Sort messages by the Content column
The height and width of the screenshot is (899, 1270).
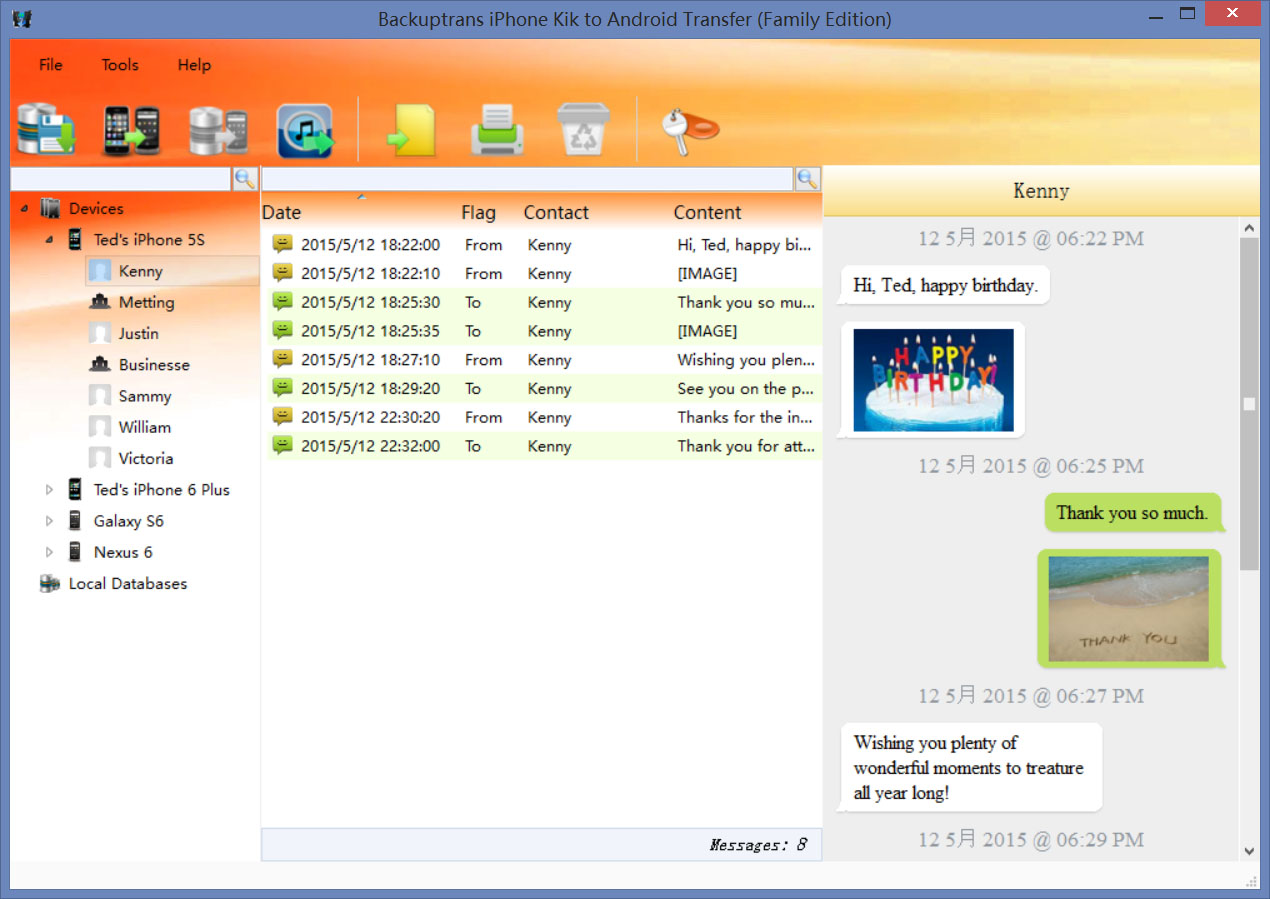707,212
